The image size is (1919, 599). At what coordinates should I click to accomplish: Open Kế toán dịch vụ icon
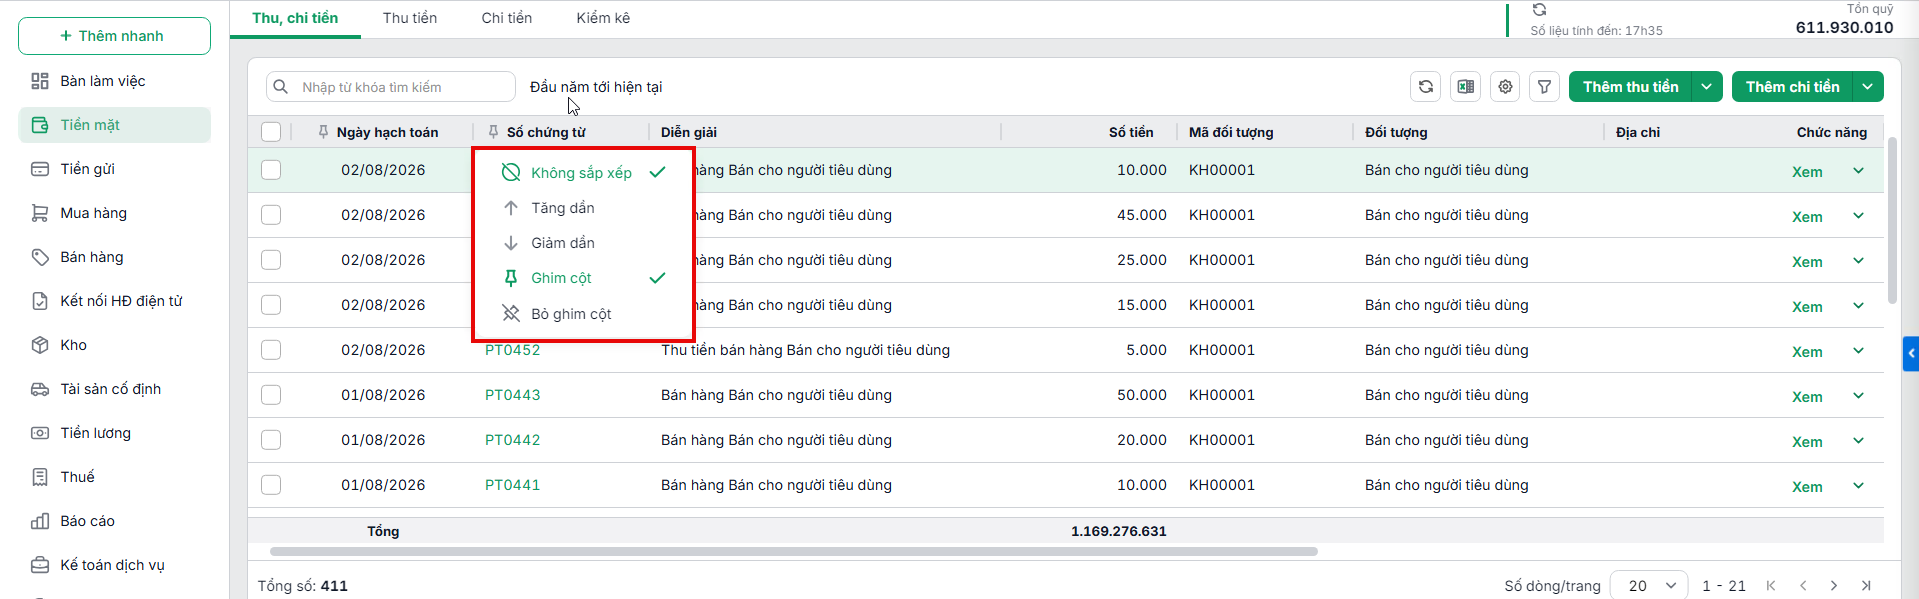[40, 565]
